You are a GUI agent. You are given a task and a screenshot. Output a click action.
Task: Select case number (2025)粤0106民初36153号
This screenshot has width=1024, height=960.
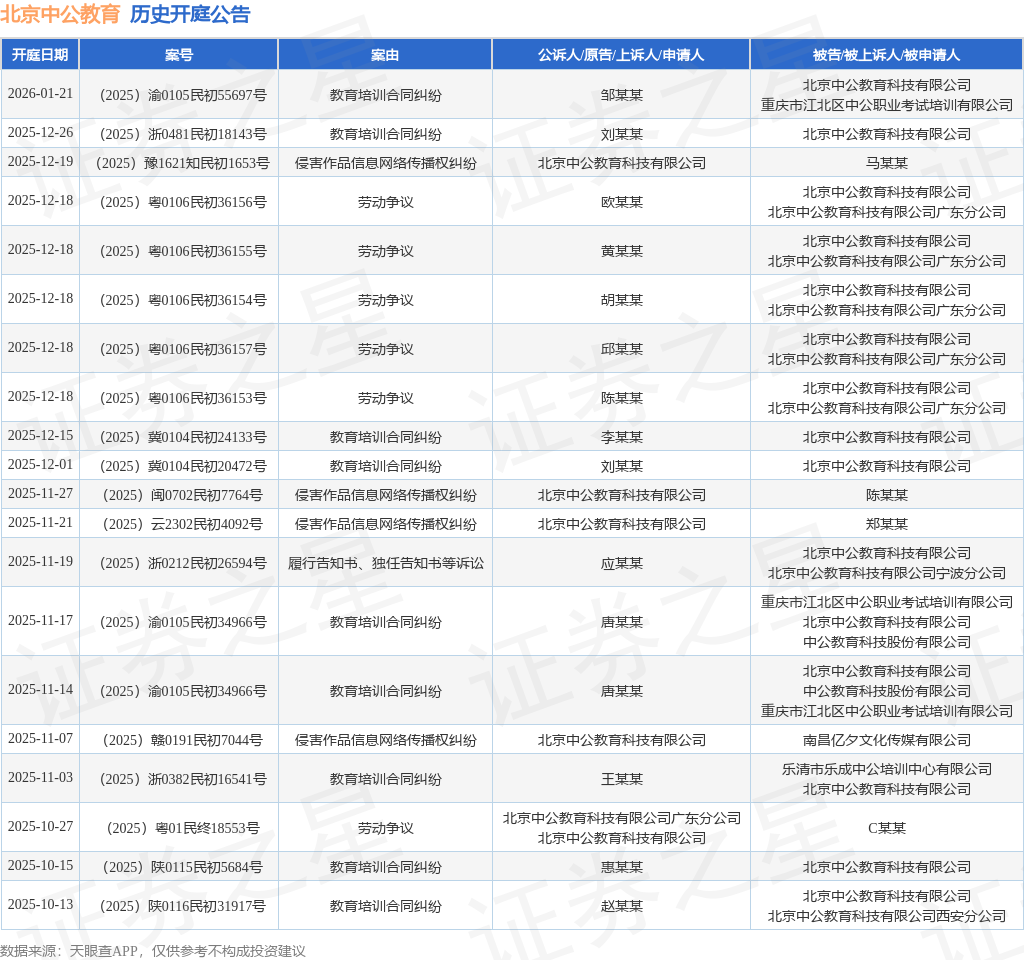[183, 398]
